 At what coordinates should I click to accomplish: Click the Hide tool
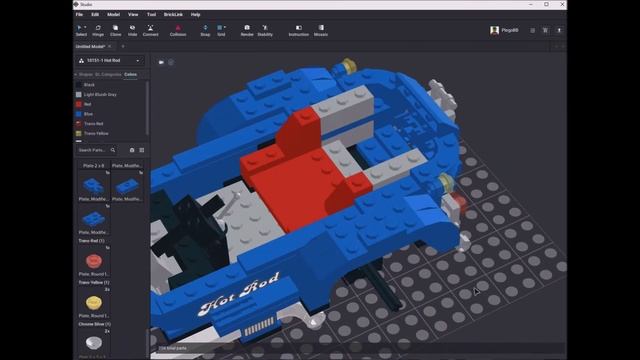pyautogui.click(x=132, y=31)
